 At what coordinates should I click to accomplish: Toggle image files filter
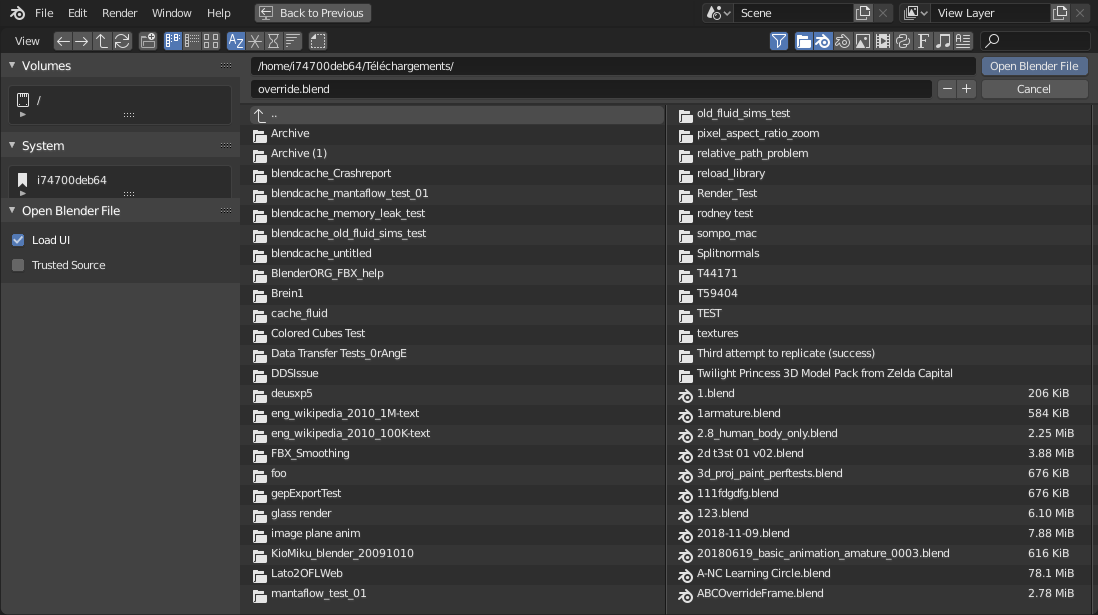pos(863,41)
